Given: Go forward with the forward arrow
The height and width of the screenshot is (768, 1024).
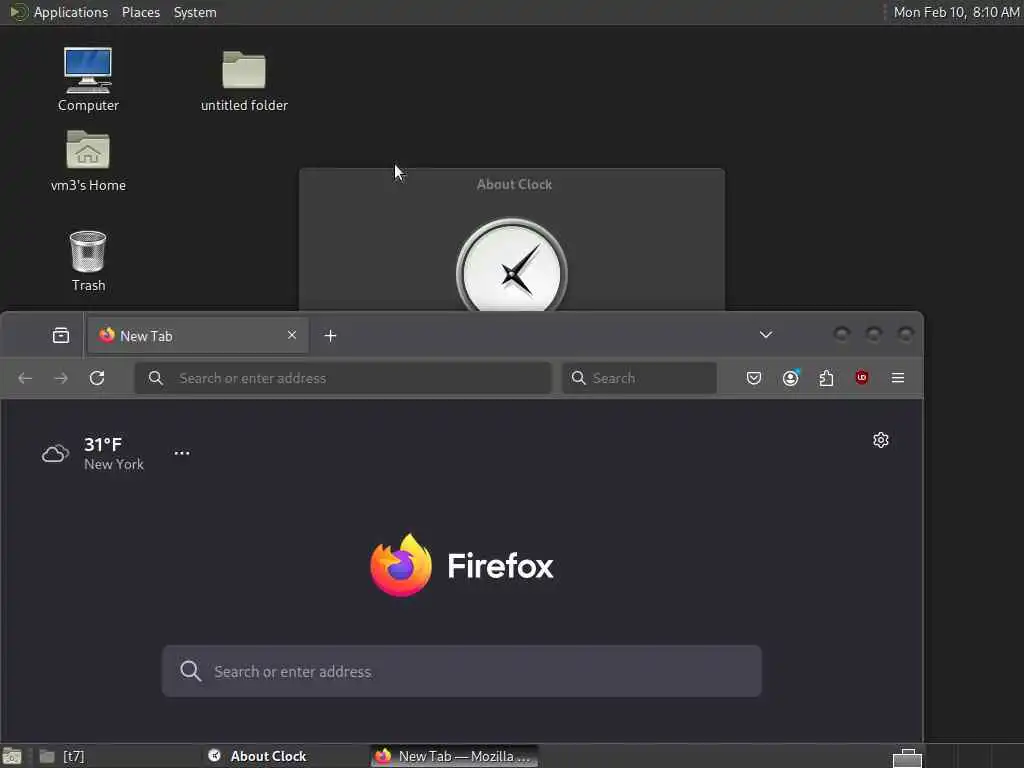Looking at the screenshot, I should (61, 378).
